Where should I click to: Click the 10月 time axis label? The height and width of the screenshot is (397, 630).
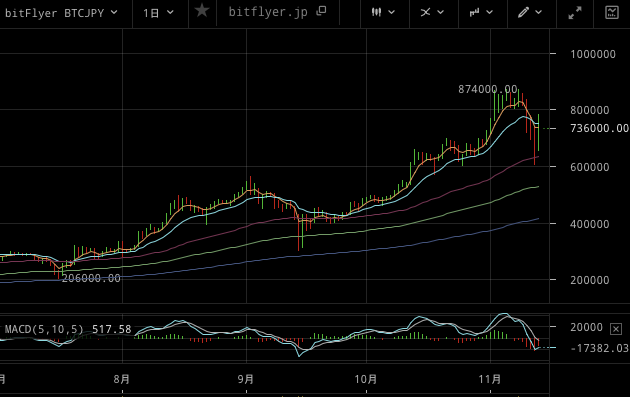tap(366, 379)
